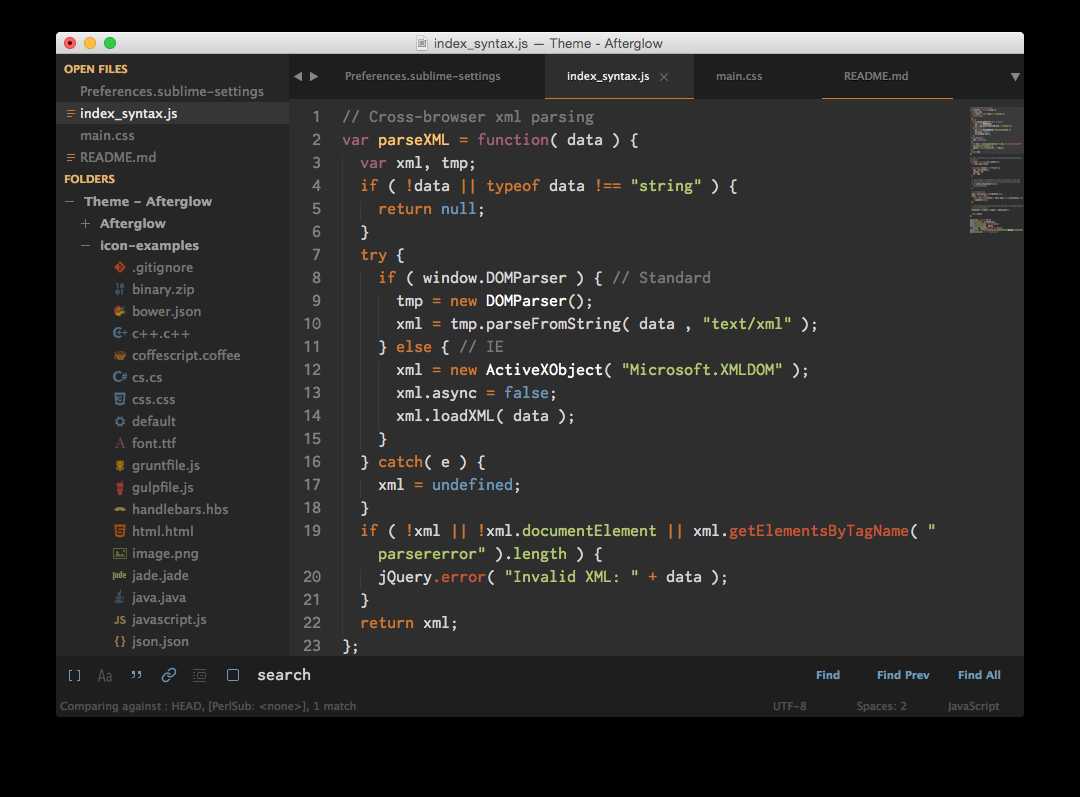
Task: Click the Gulp icon beside gulpfile.js
Action: click(120, 487)
